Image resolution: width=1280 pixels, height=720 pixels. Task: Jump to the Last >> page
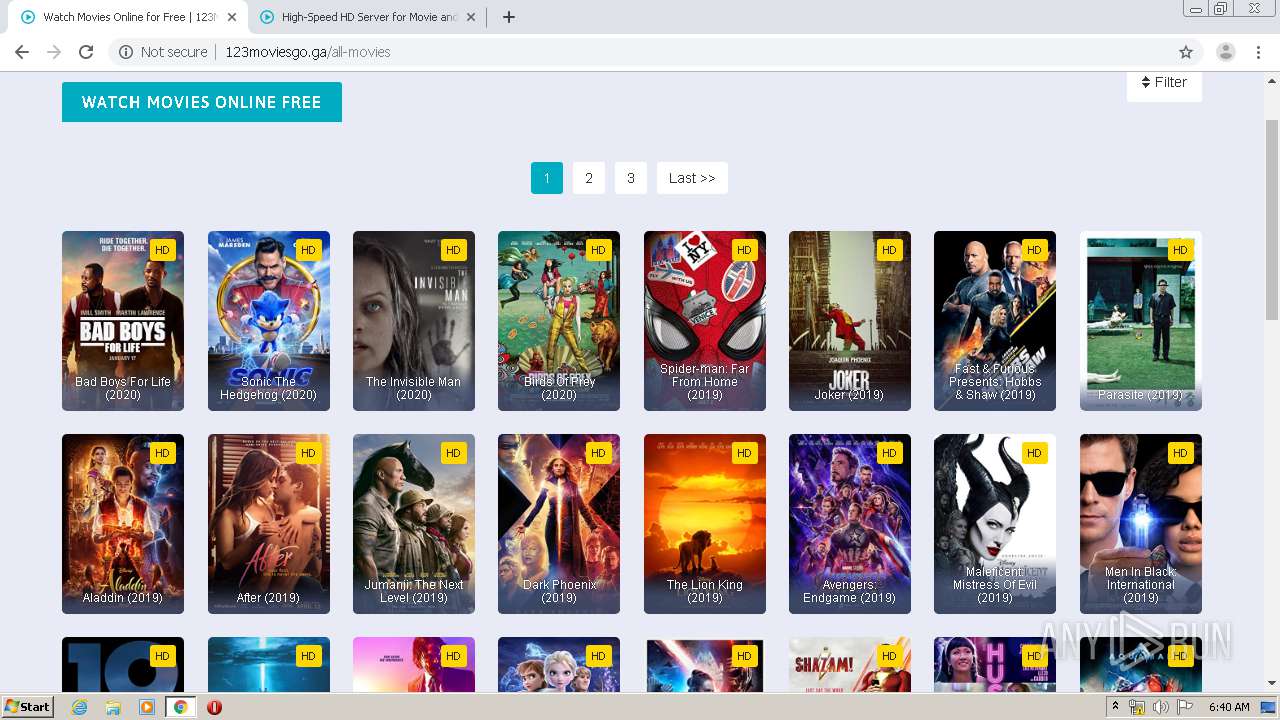692,178
